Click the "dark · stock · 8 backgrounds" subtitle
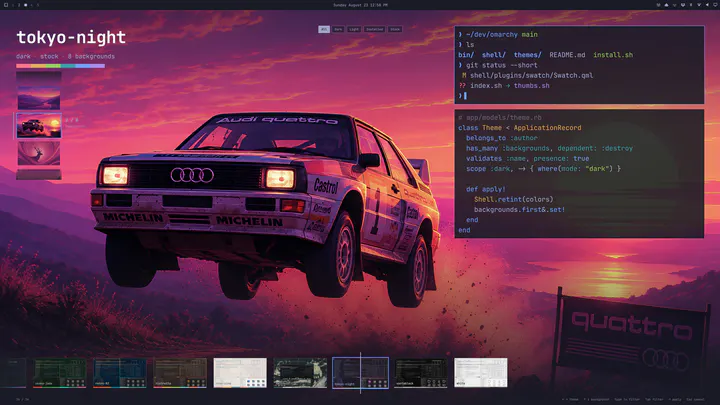Image resolution: width=720 pixels, height=405 pixels. coord(65,56)
